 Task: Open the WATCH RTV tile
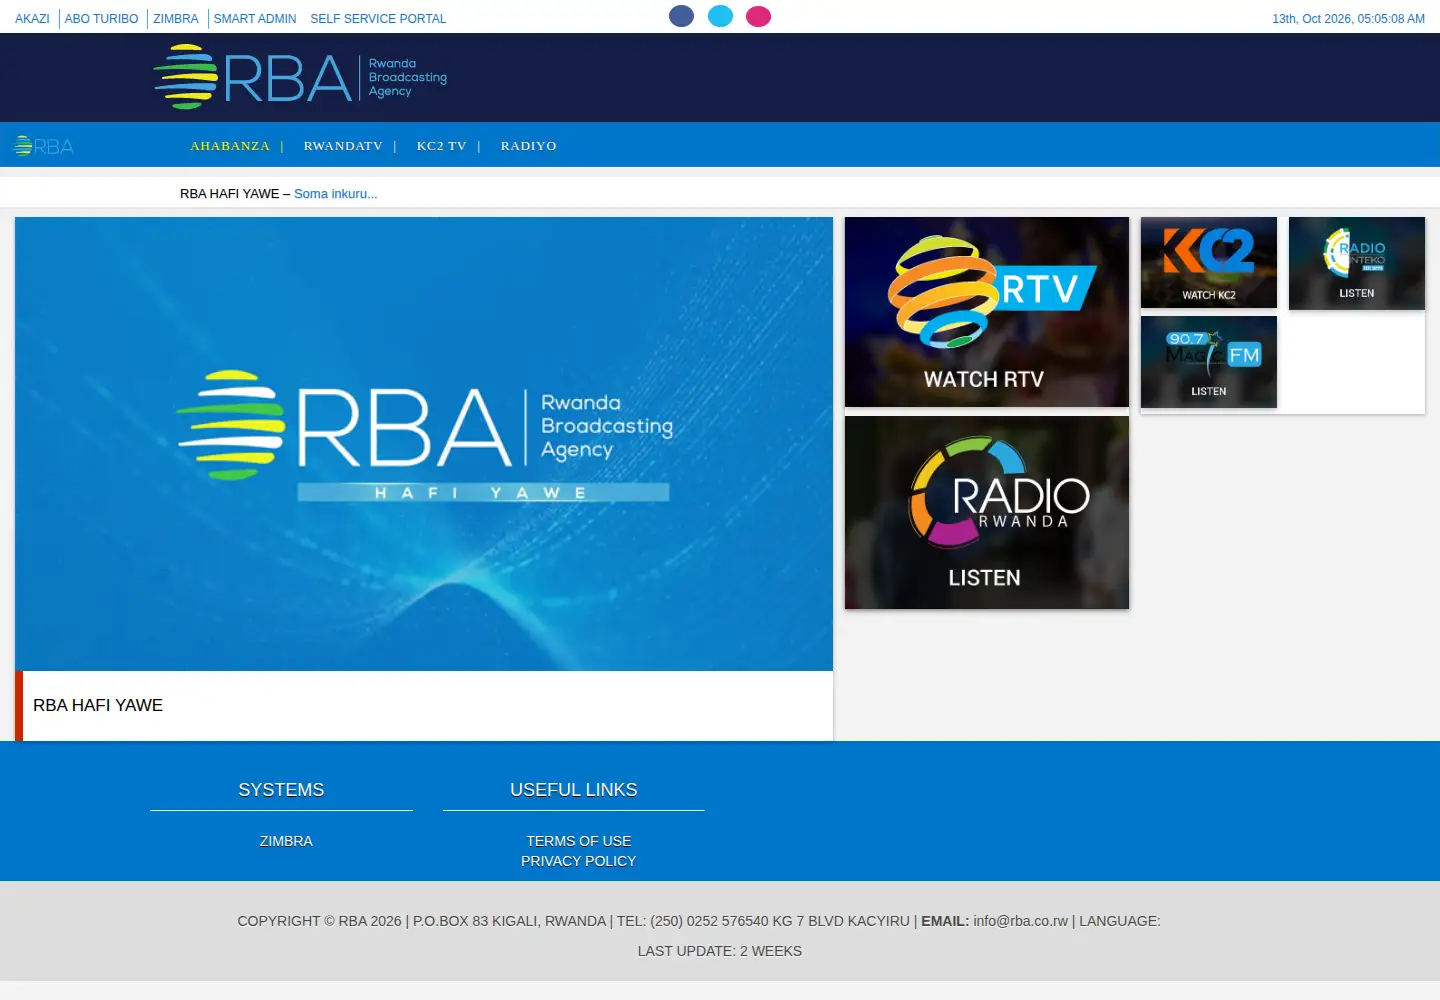click(x=987, y=312)
